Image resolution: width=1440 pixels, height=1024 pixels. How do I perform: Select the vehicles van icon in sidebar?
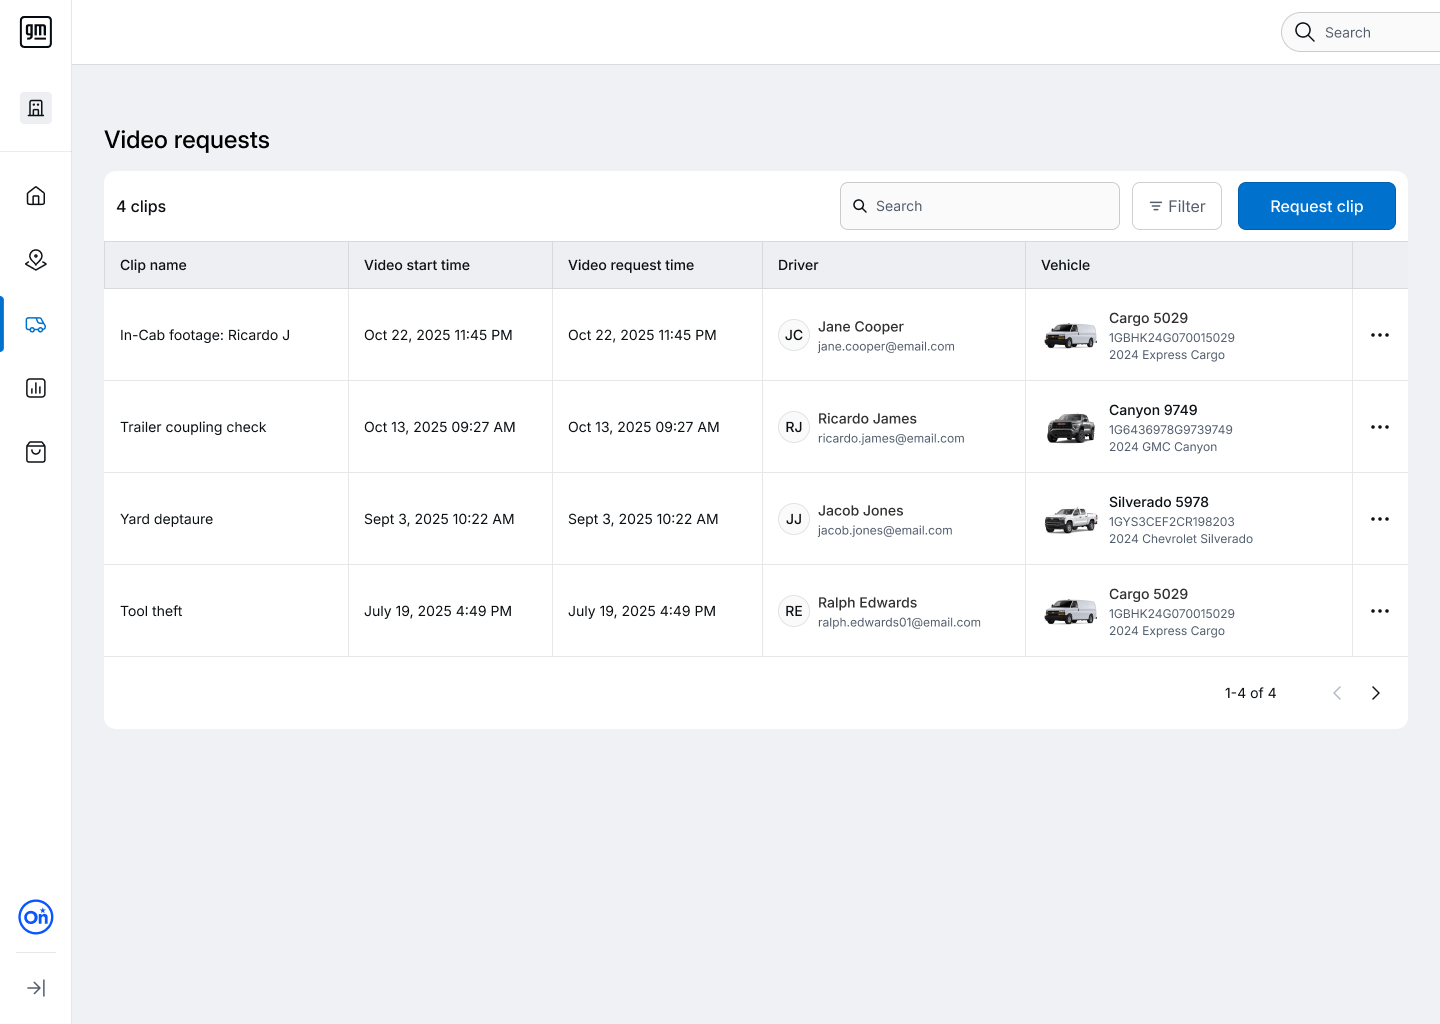[x=36, y=324]
